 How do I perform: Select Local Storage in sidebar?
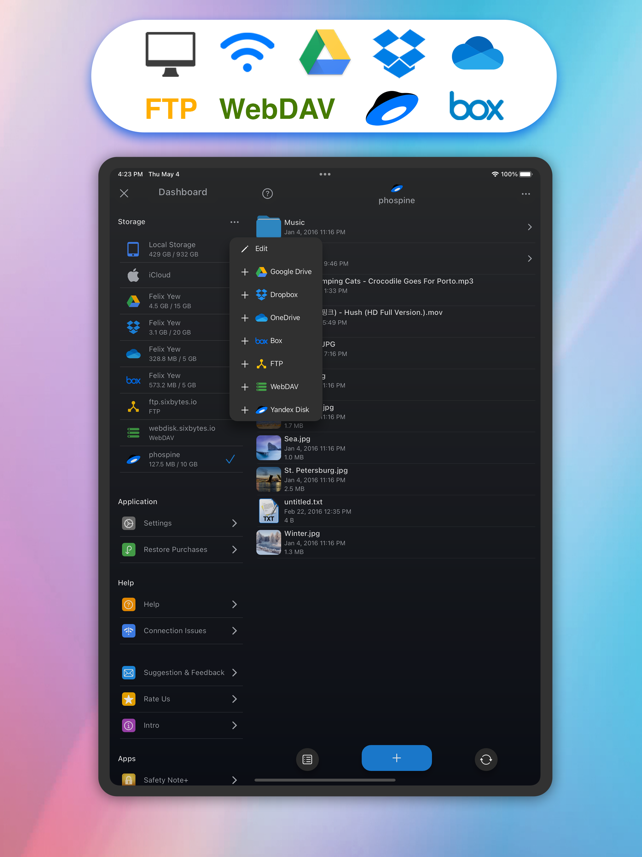click(x=181, y=249)
